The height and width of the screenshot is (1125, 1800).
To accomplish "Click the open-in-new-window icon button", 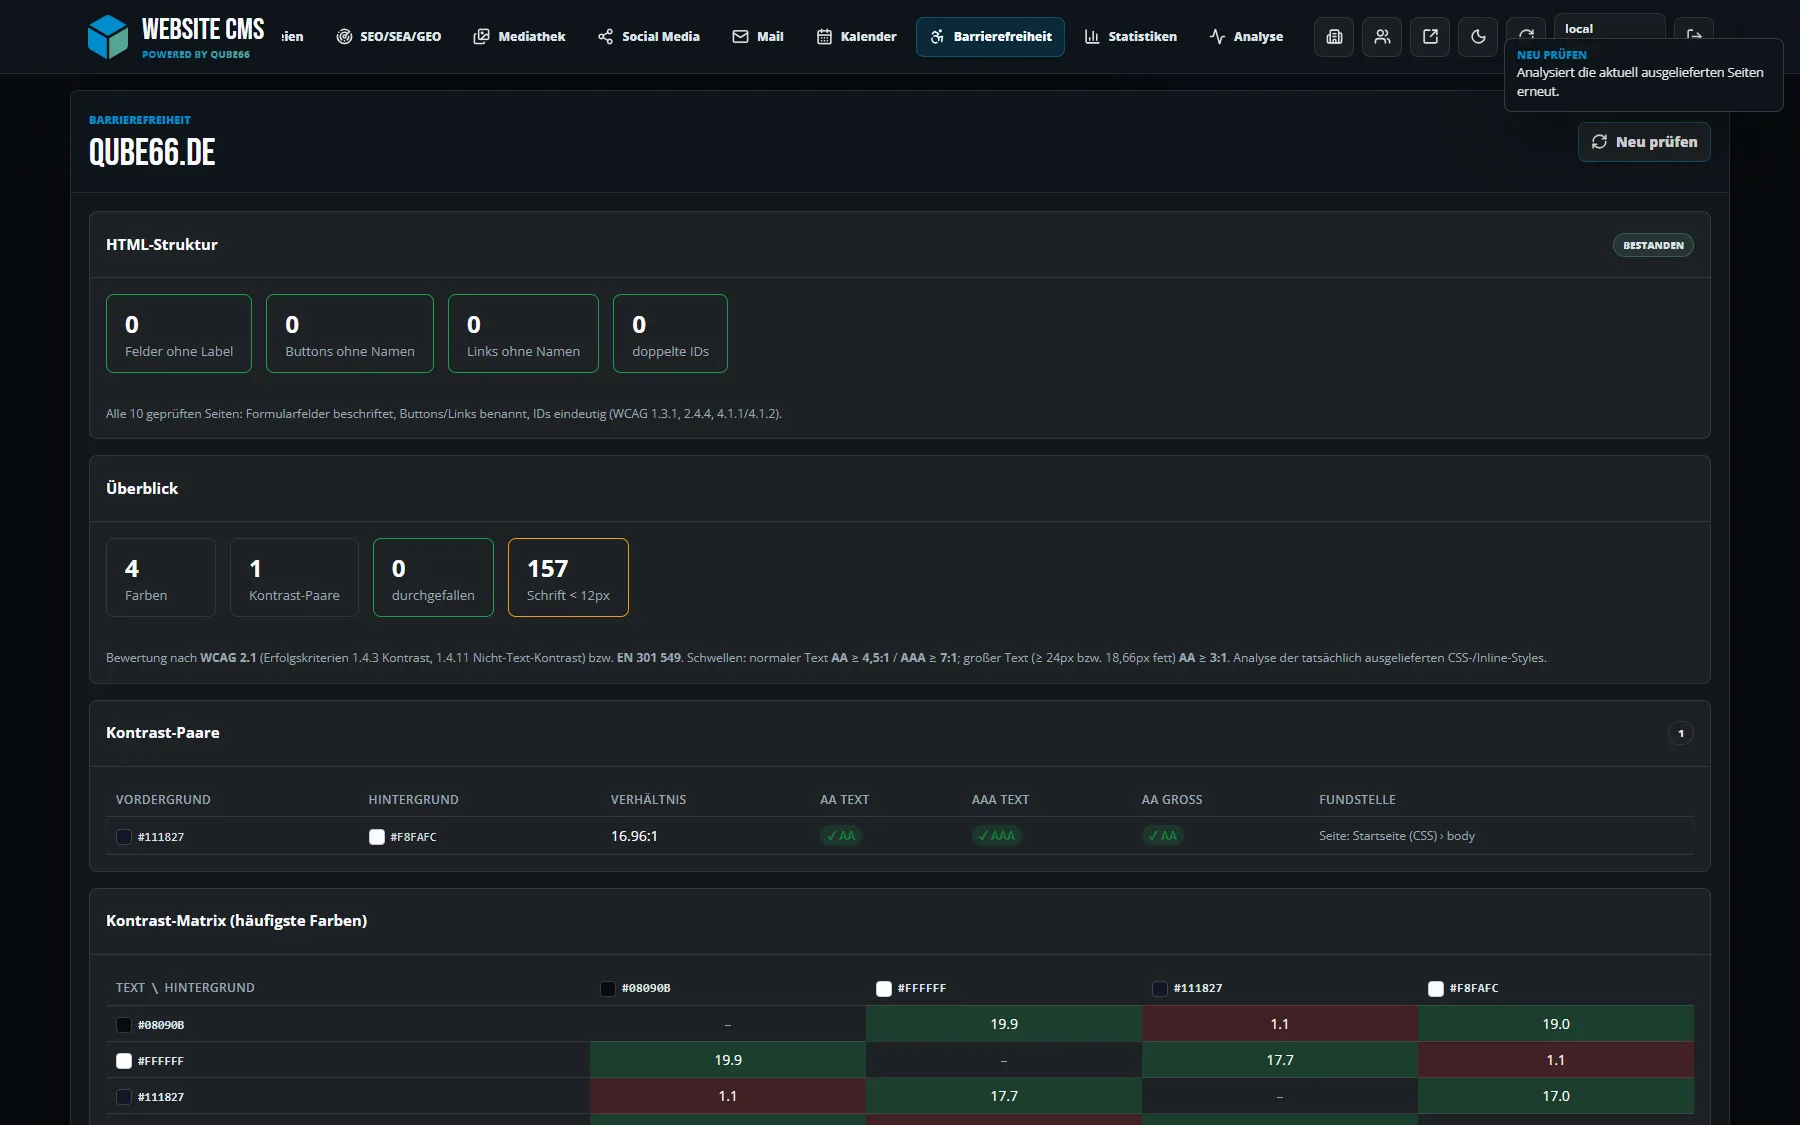I will 1430,37.
